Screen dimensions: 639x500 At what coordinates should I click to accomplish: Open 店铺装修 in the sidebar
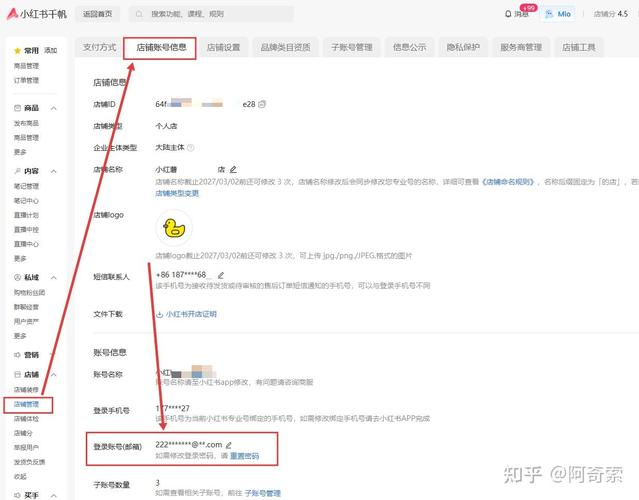click(26, 390)
